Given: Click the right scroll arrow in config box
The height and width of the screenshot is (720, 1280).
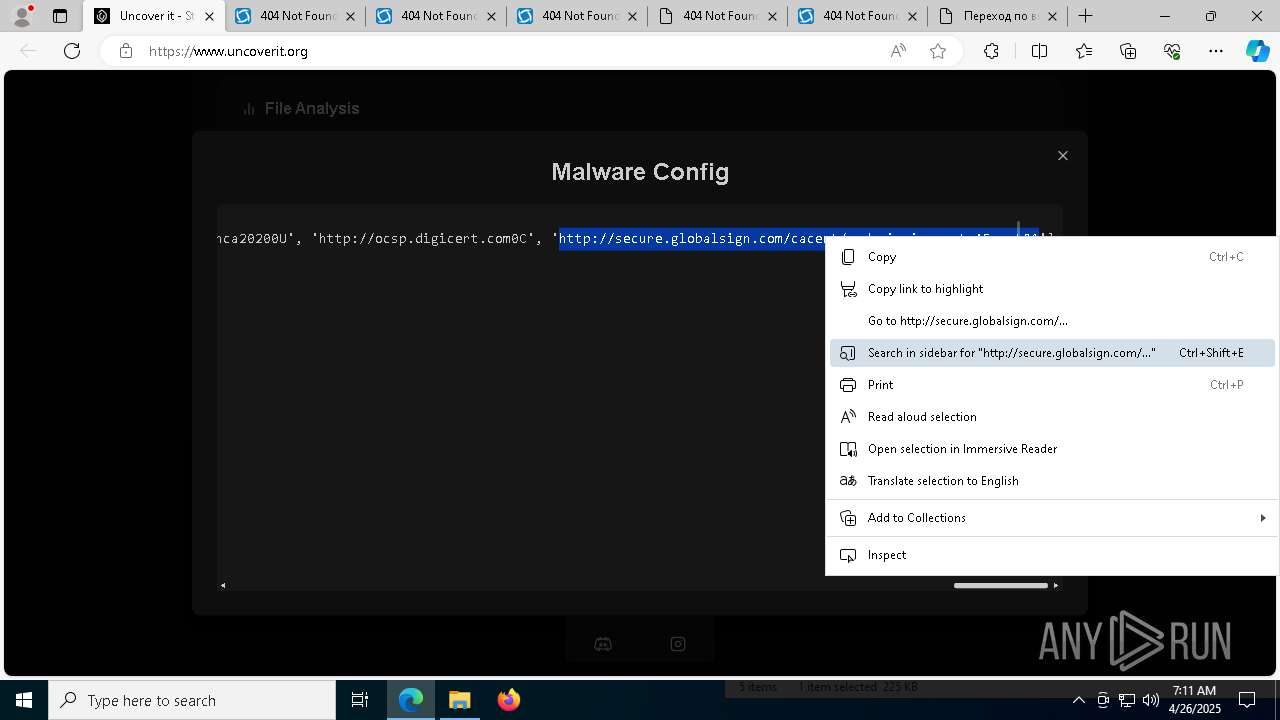Looking at the screenshot, I should (x=1056, y=585).
